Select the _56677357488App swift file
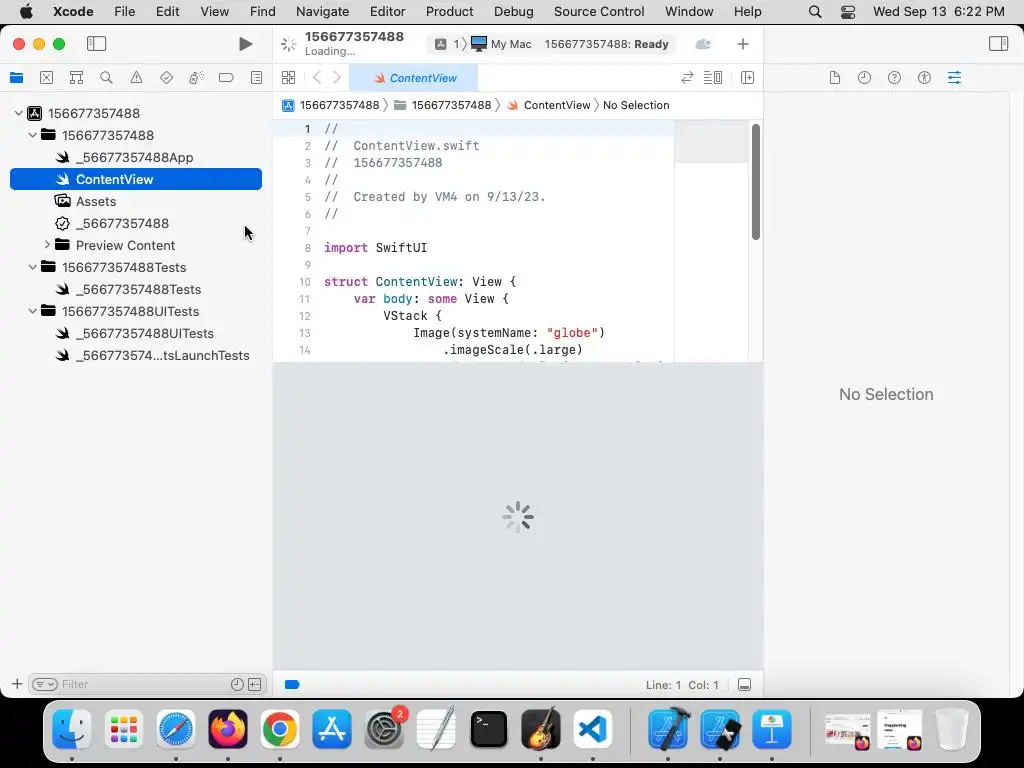 (136, 157)
